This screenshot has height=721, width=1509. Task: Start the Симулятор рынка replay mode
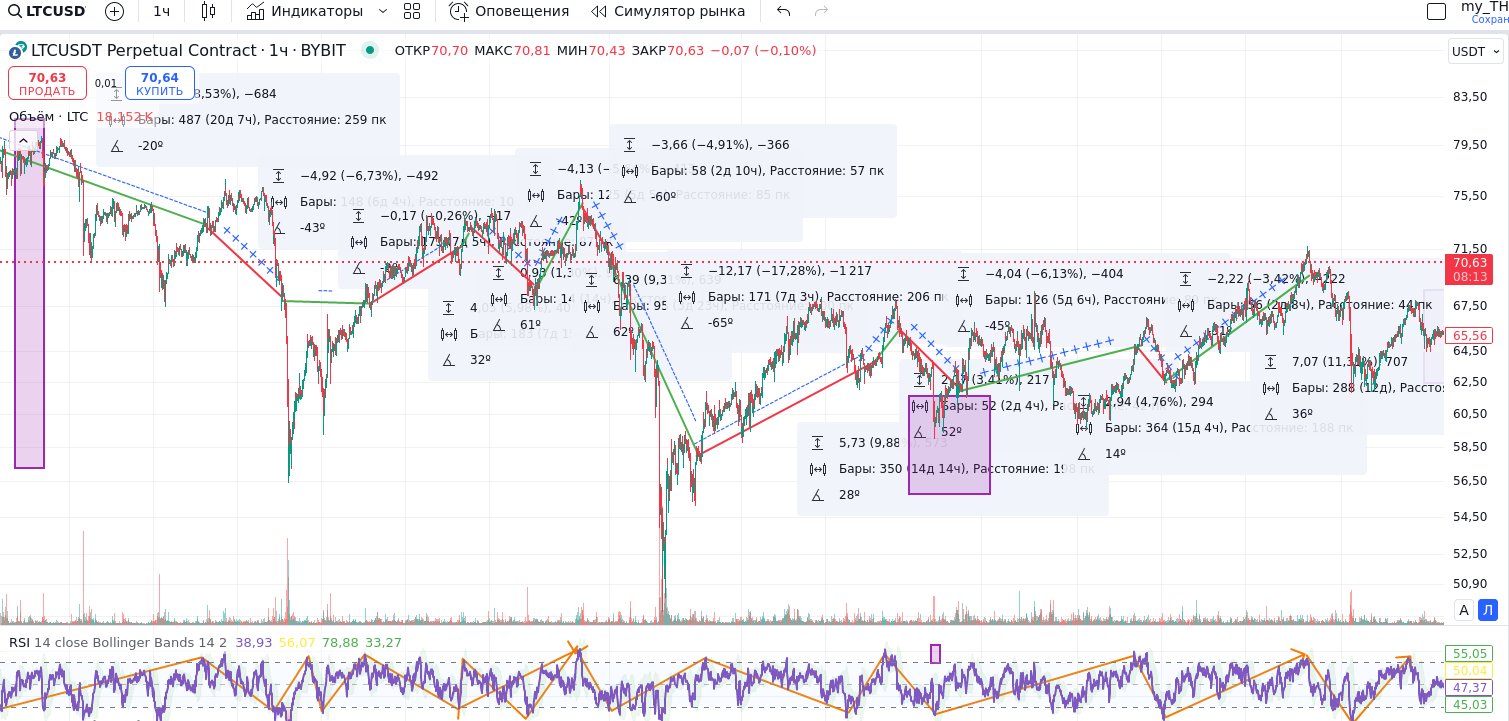pyautogui.click(x=668, y=11)
